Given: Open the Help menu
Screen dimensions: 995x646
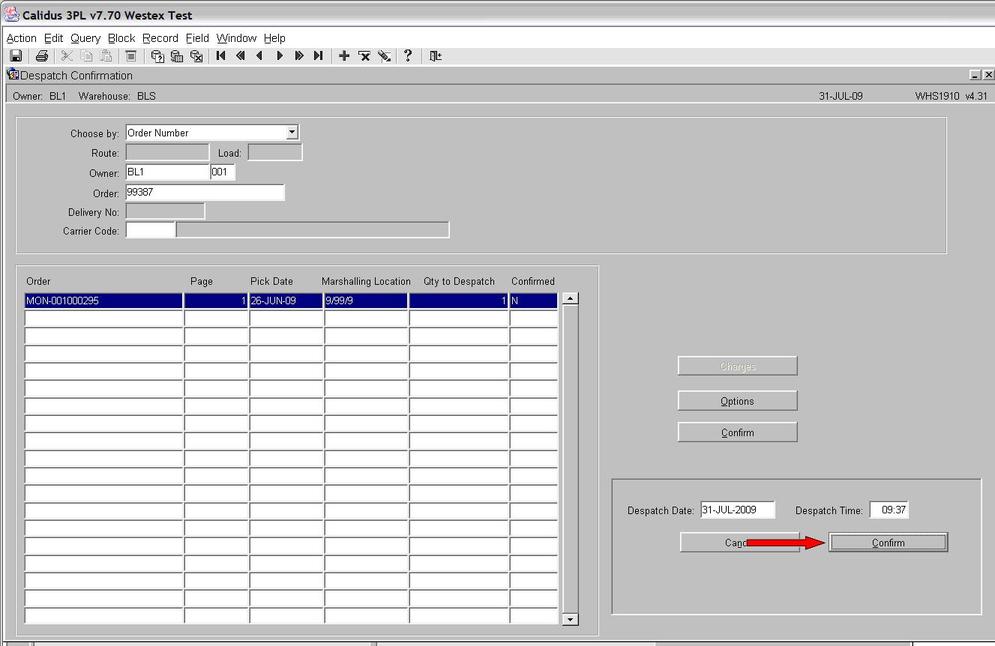Looking at the screenshot, I should point(274,38).
